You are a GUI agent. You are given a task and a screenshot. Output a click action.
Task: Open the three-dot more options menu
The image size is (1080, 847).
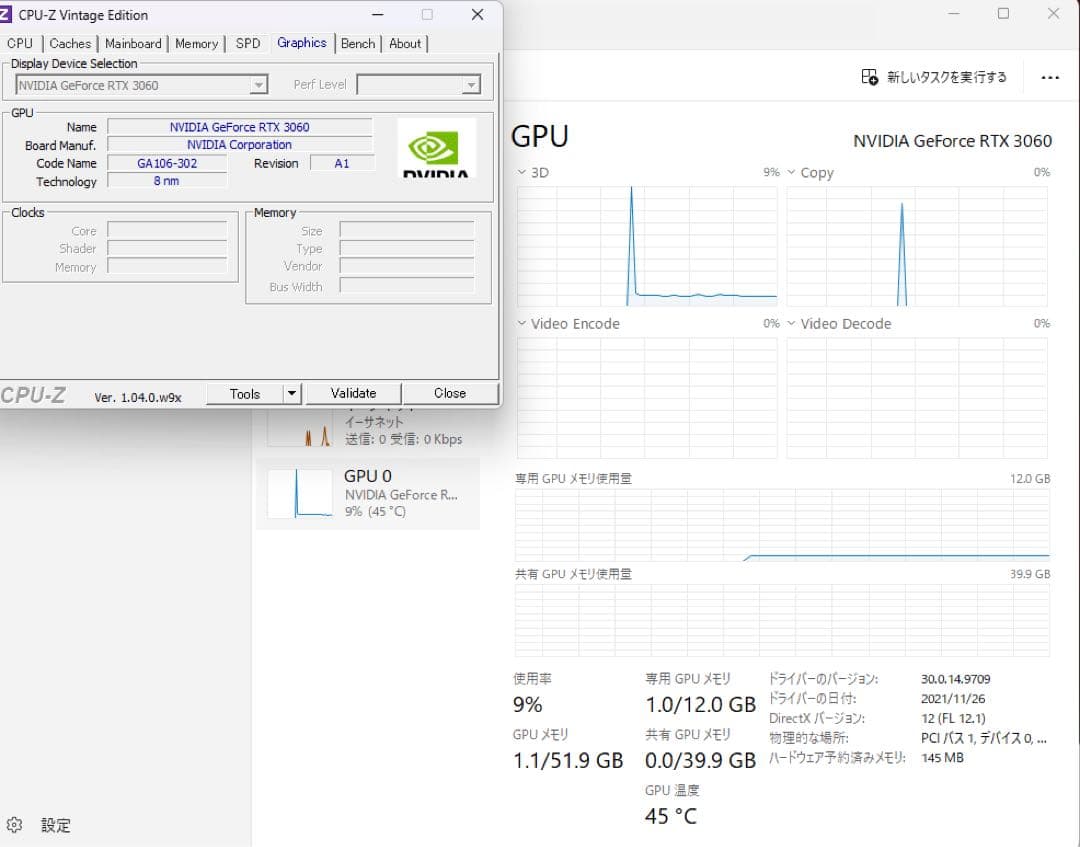coord(1049,77)
